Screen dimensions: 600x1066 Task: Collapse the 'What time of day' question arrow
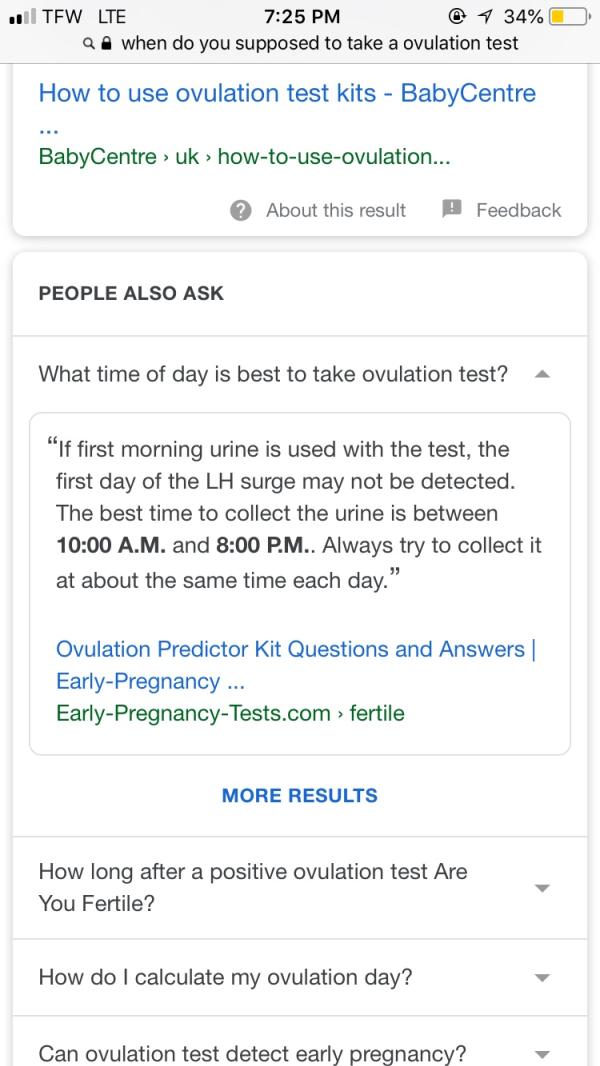tap(542, 373)
